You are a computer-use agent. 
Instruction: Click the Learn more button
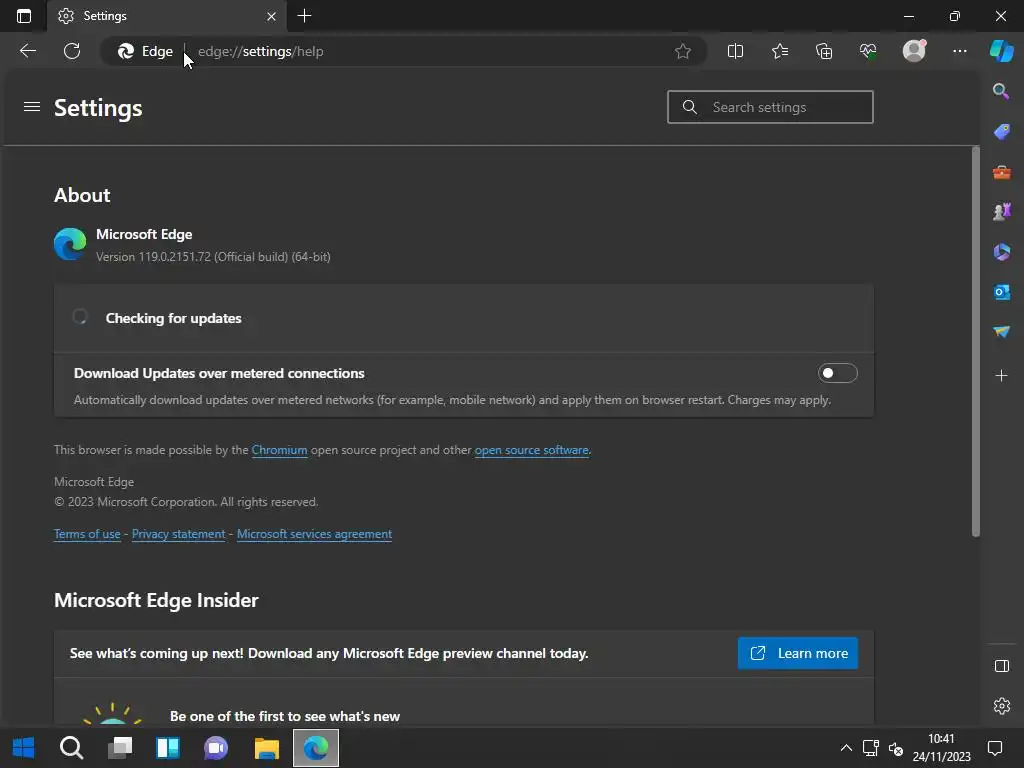(797, 653)
